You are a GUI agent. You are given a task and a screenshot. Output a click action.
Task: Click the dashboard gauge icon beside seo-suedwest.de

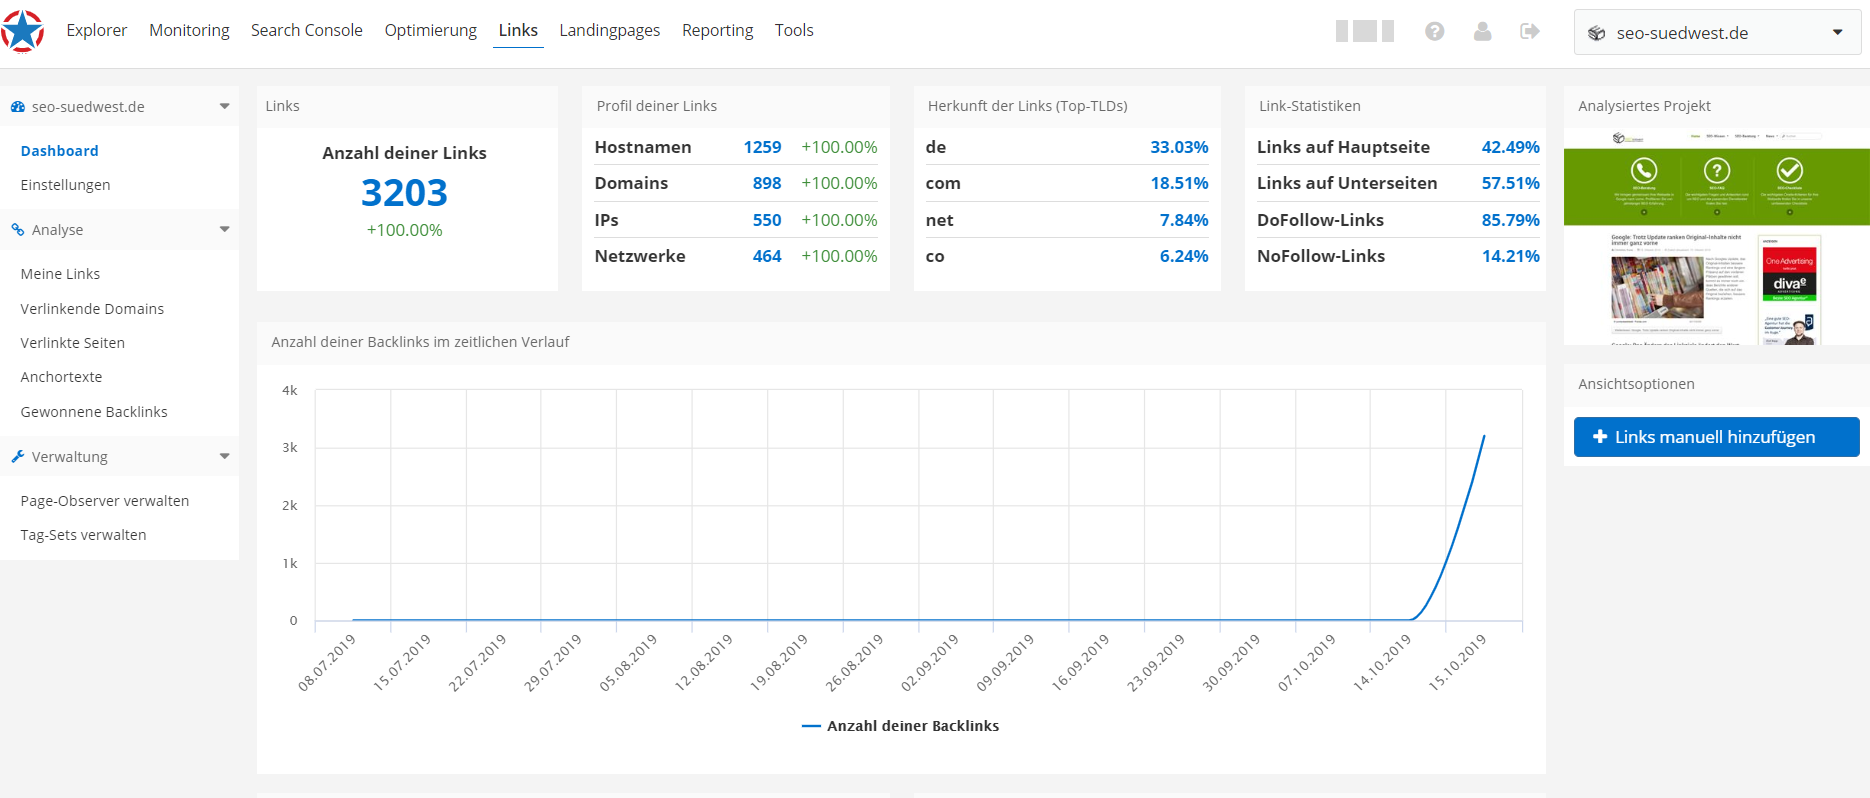coord(18,107)
